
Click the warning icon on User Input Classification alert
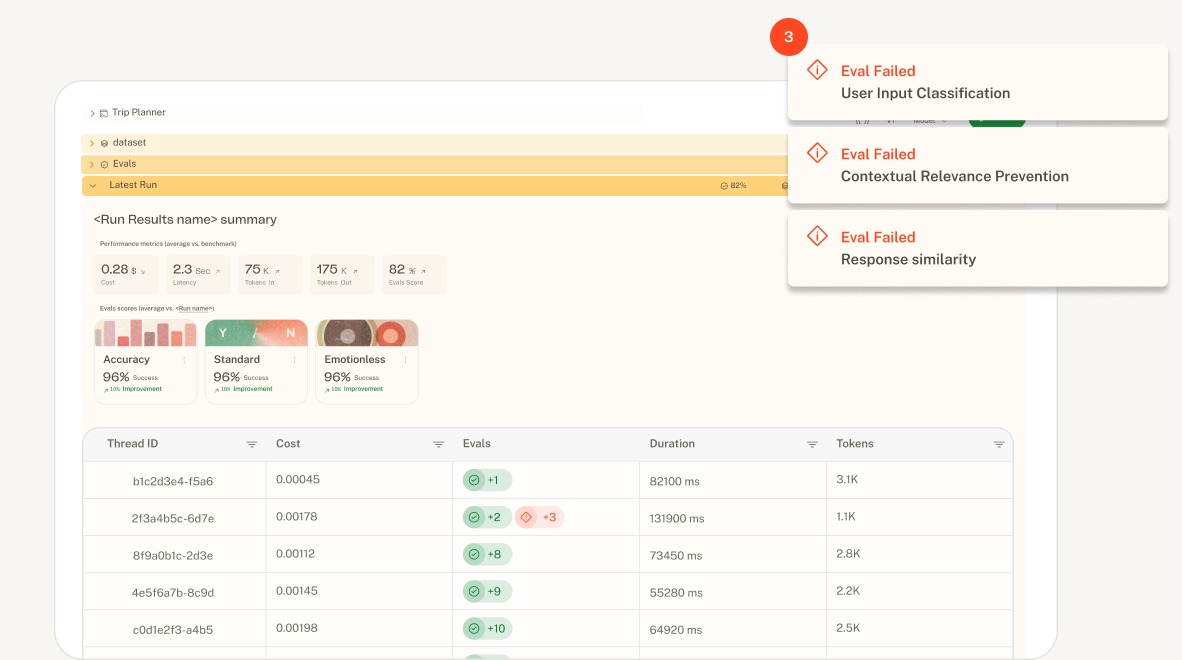click(x=817, y=70)
